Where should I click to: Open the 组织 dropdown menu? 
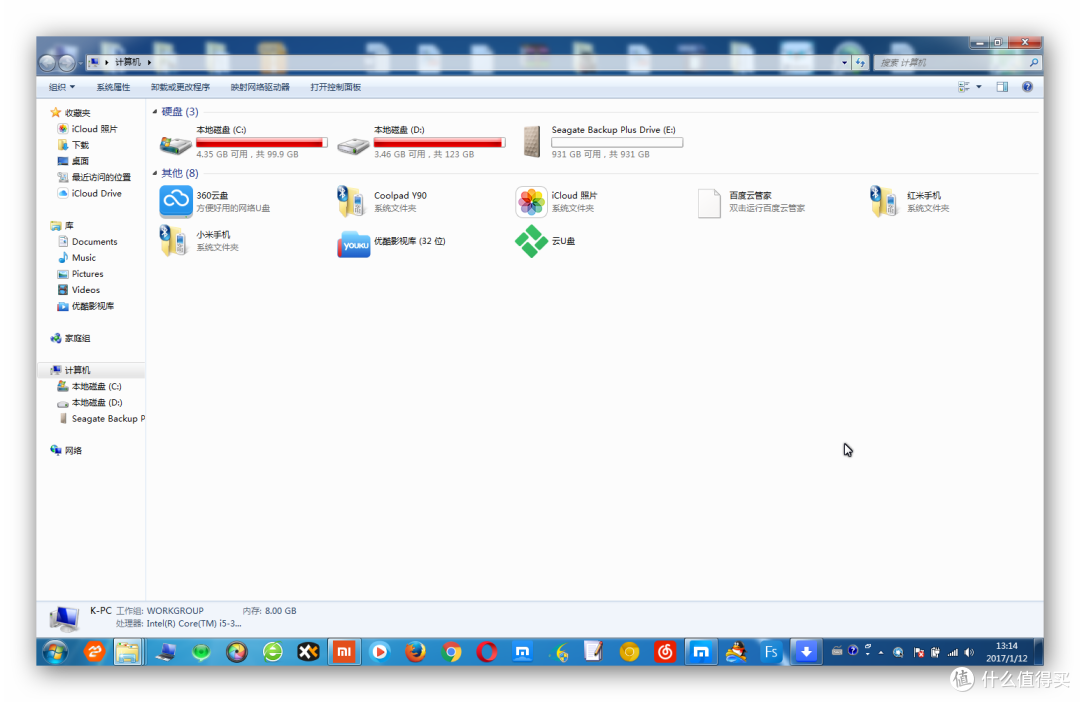[x=61, y=87]
